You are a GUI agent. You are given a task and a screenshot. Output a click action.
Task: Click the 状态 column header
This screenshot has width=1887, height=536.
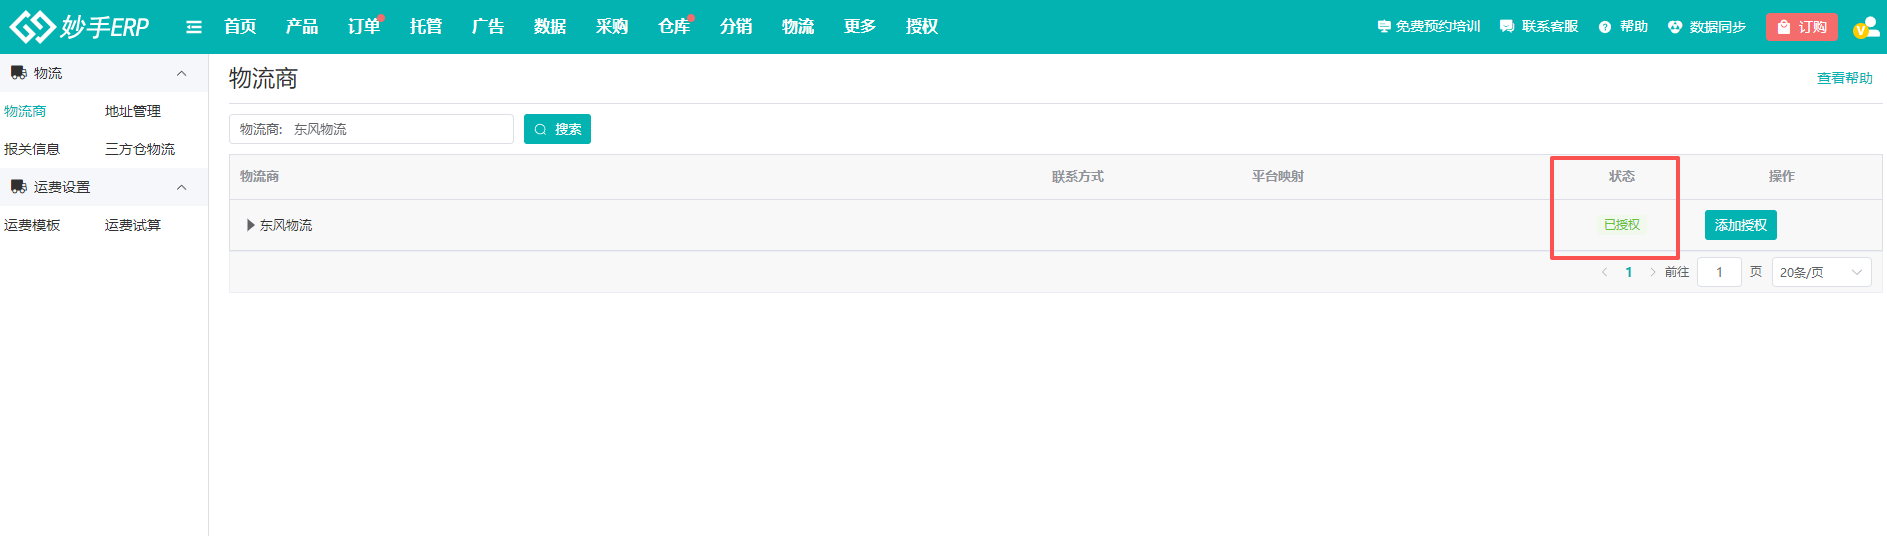coord(1622,176)
